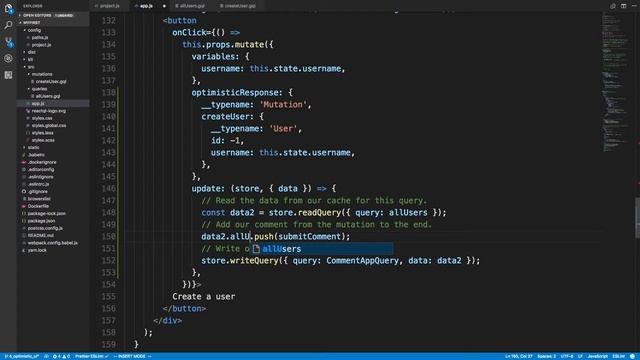Open README.md file
The width and height of the screenshot is (640, 360).
pyautogui.click(x=40, y=236)
